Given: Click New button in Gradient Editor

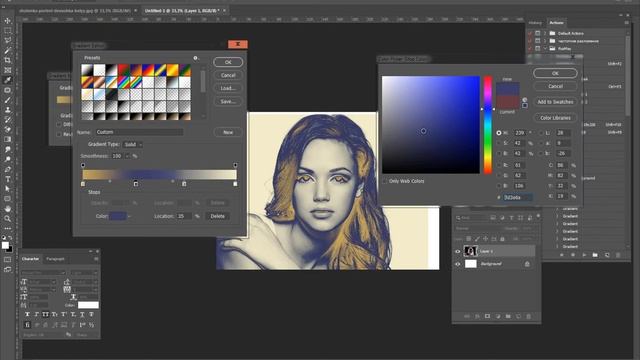Looking at the screenshot, I should click(x=228, y=132).
